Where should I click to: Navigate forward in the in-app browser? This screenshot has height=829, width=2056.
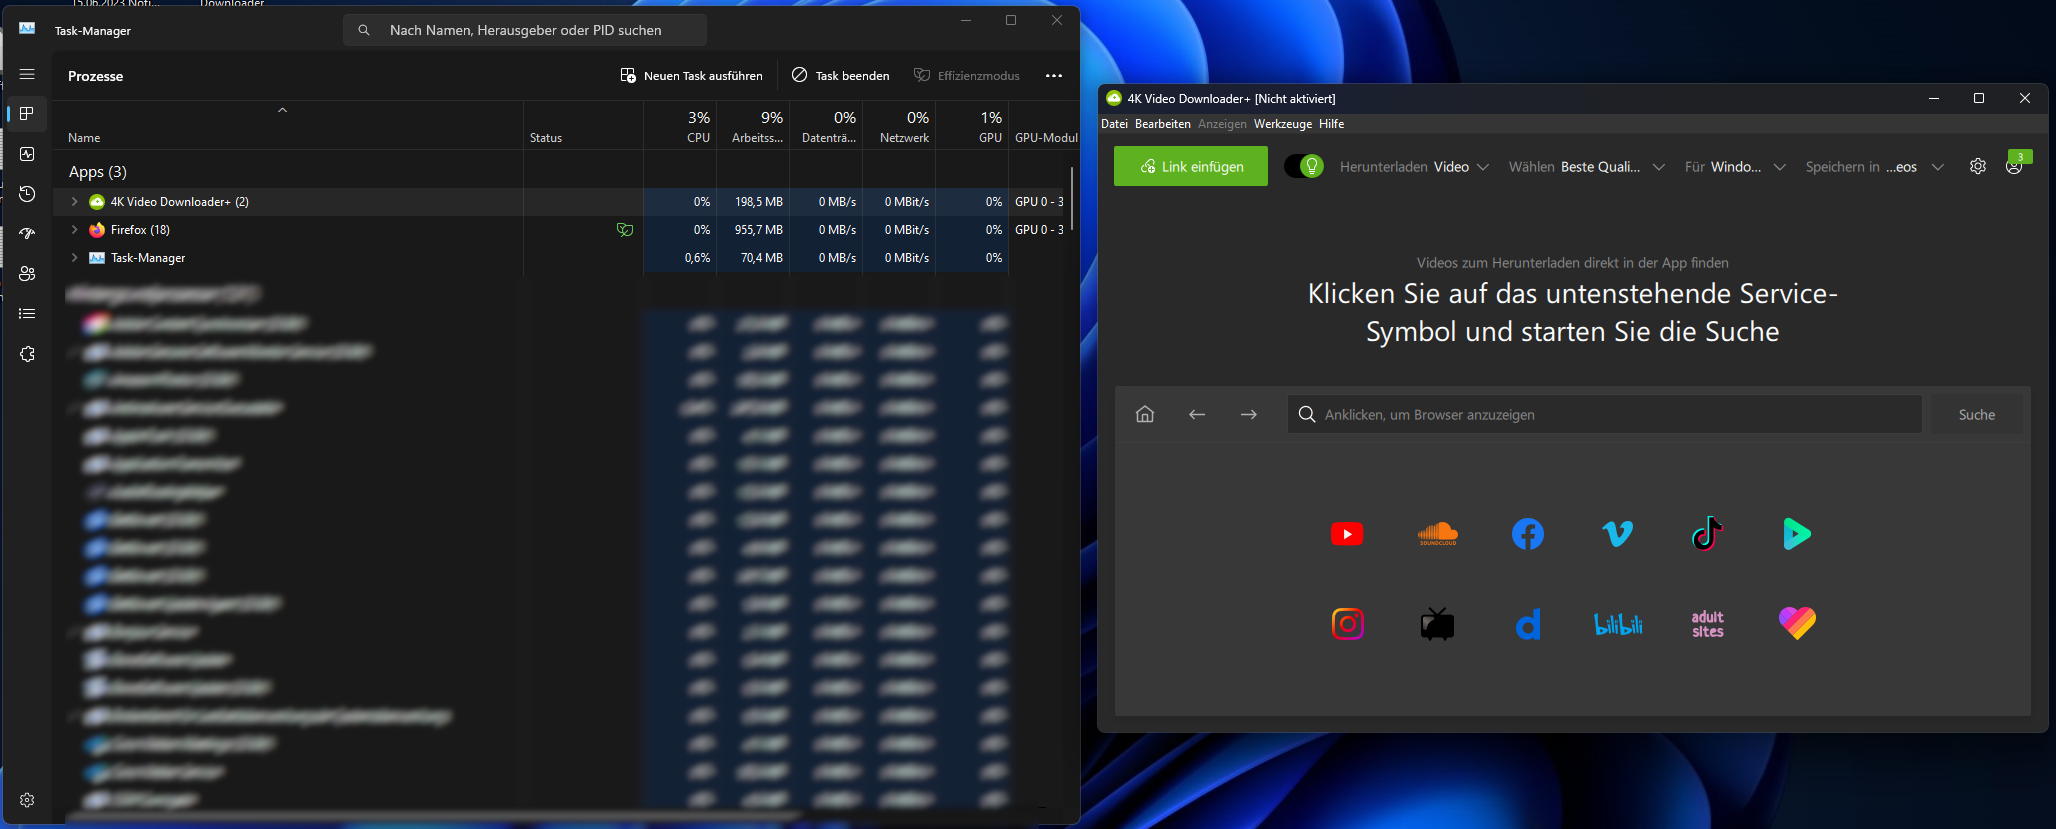(1249, 414)
